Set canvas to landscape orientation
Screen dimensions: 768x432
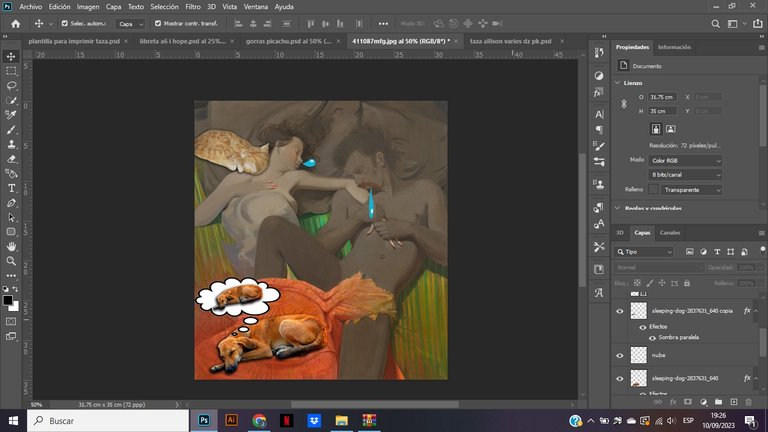tap(671, 129)
